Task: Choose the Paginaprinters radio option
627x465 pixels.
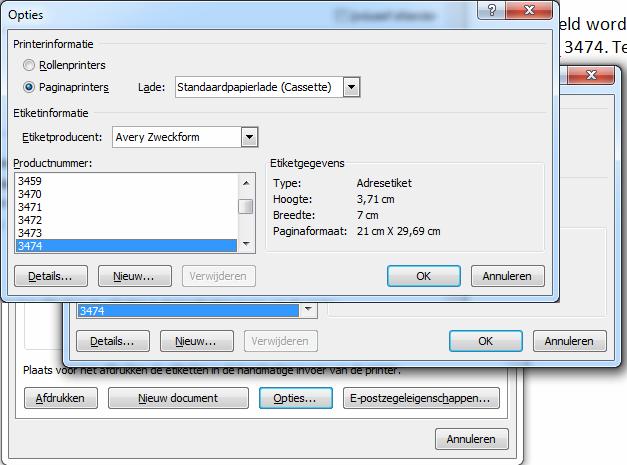Action: coord(29,87)
